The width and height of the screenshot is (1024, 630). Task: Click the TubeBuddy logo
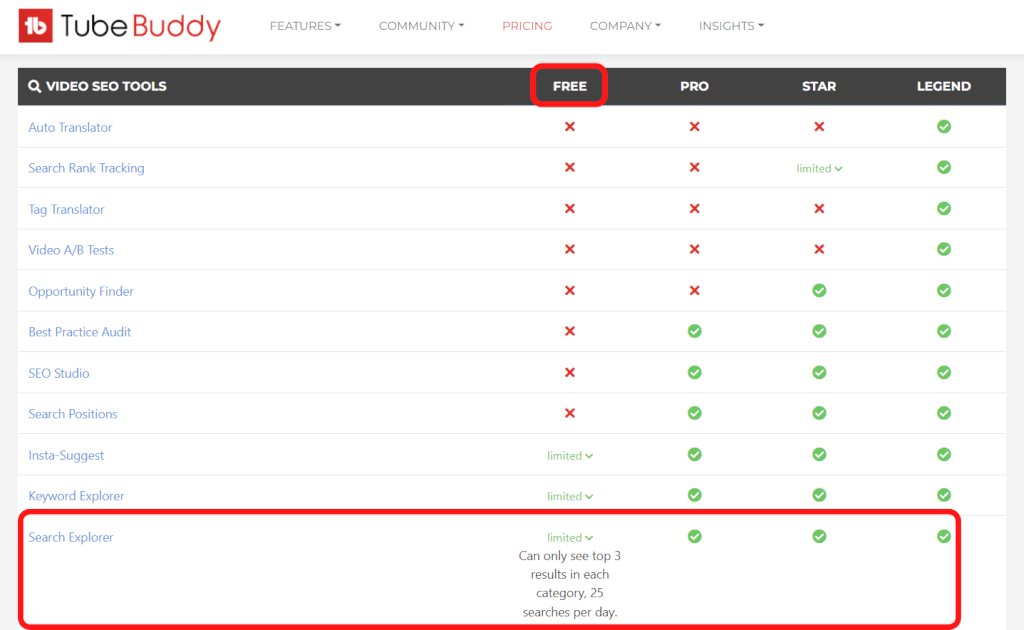(x=120, y=26)
